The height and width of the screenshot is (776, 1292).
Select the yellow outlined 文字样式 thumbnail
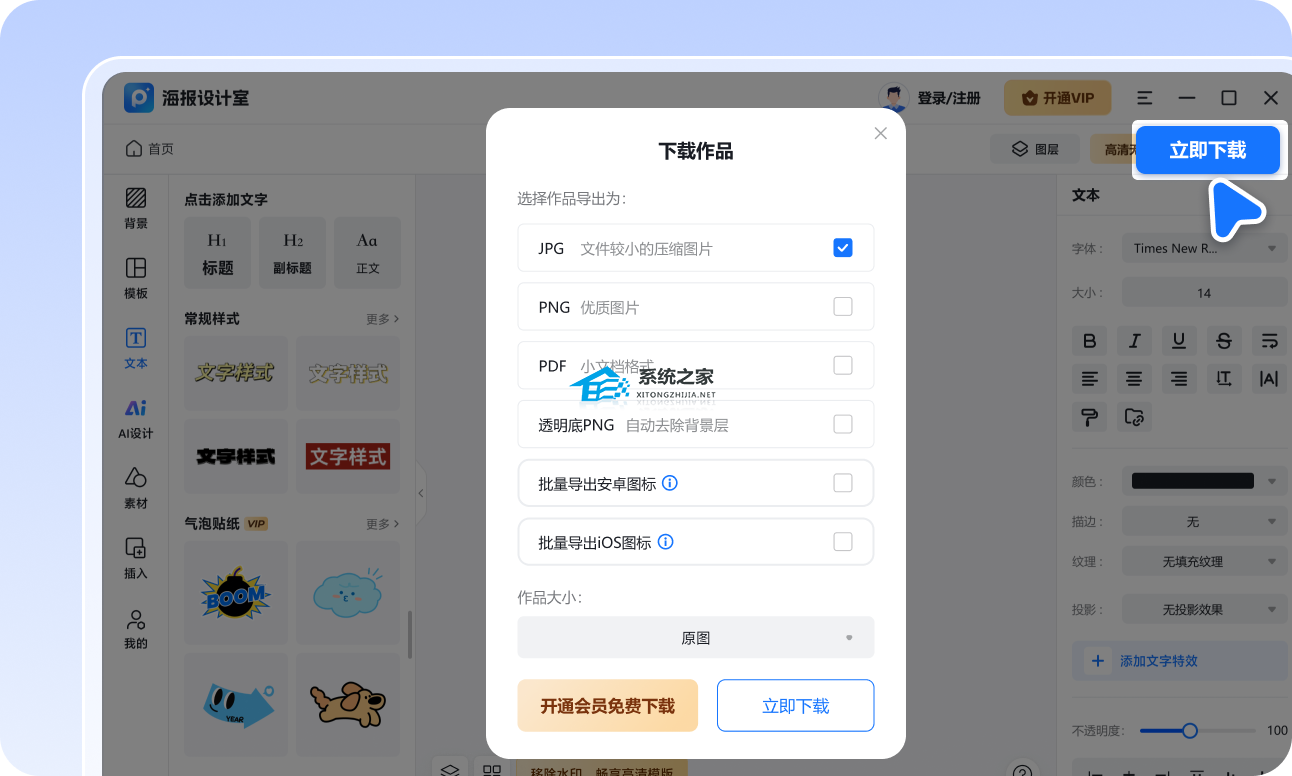point(236,373)
